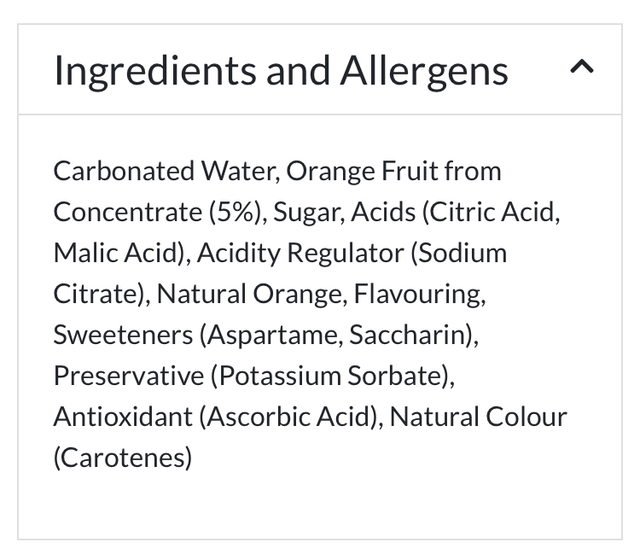640x555 pixels.
Task: Click the Ingredients and Allergens heading
Action: click(281, 71)
